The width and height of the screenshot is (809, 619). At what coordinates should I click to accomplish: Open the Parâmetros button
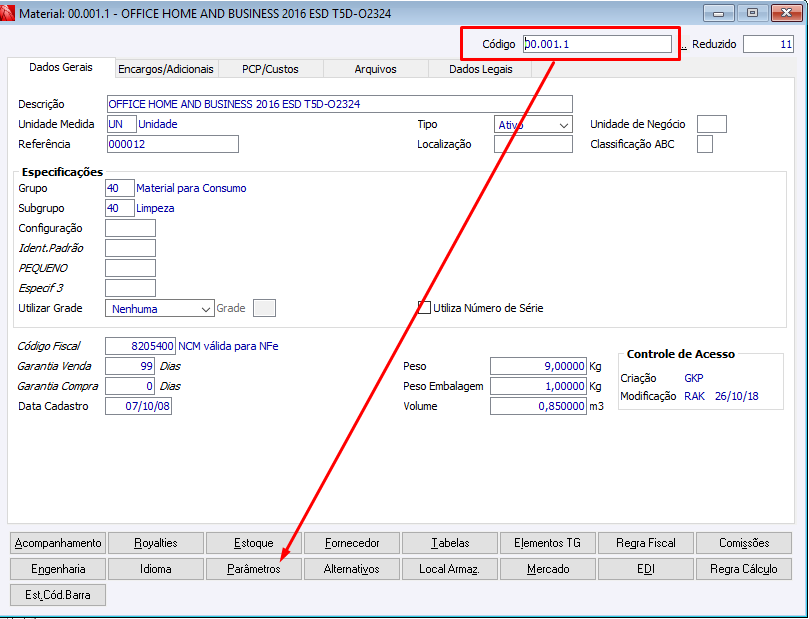(x=254, y=569)
